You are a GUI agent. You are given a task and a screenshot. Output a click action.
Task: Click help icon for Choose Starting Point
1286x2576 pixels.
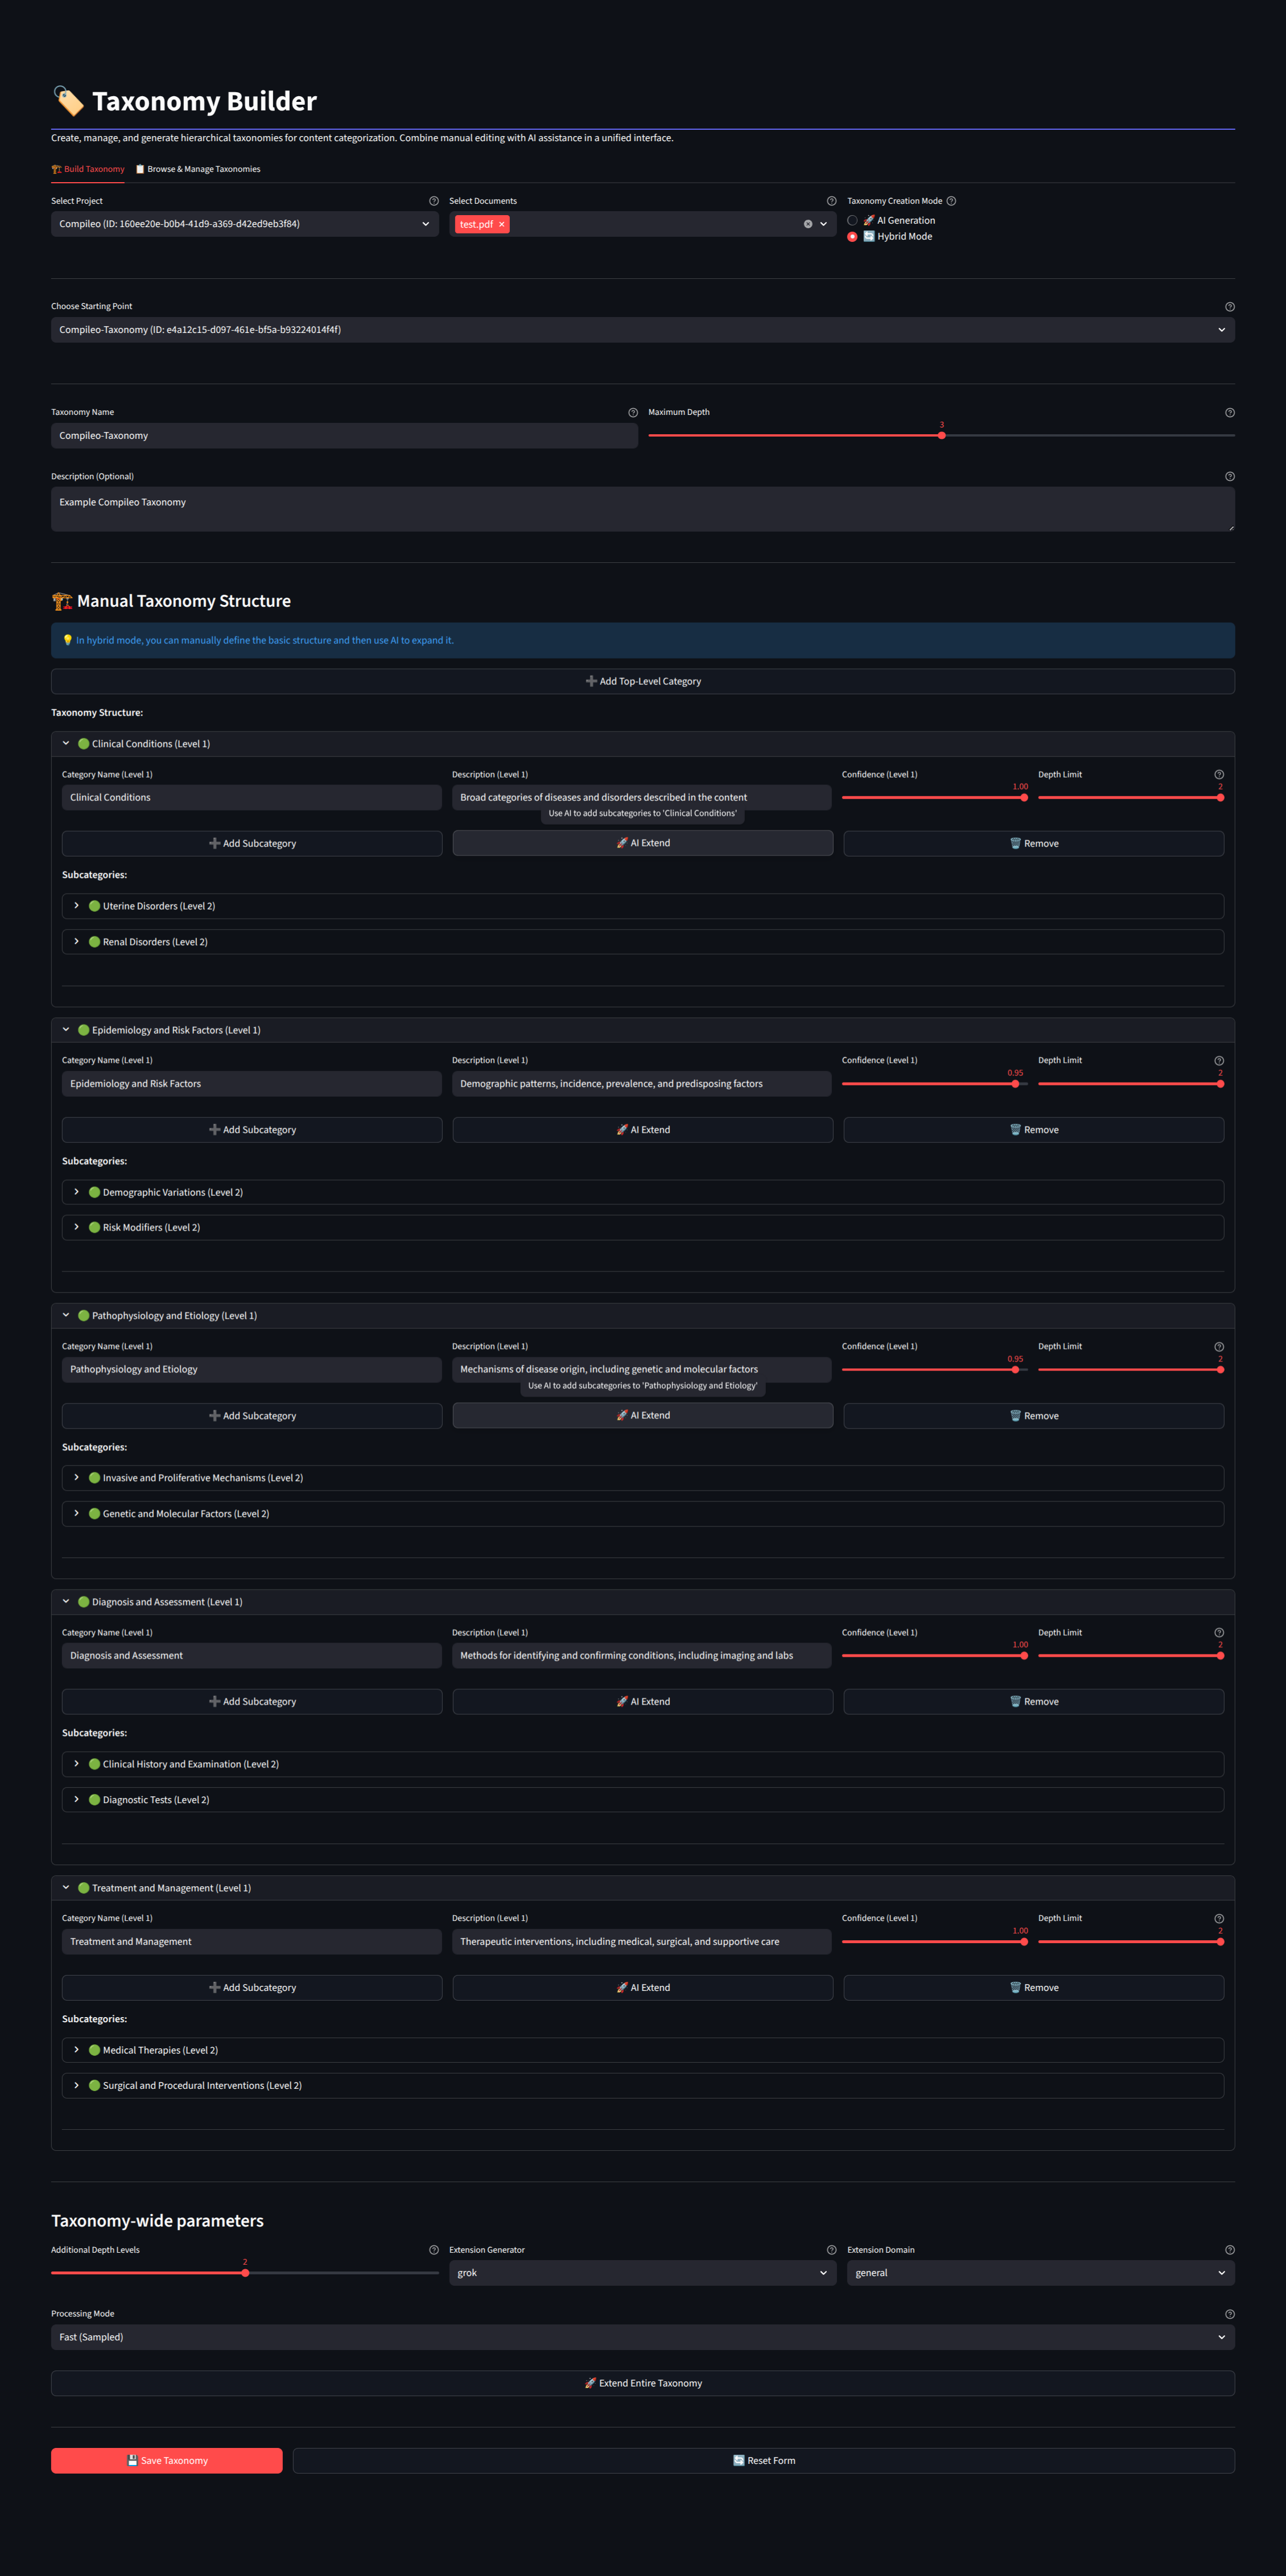coord(1229,307)
